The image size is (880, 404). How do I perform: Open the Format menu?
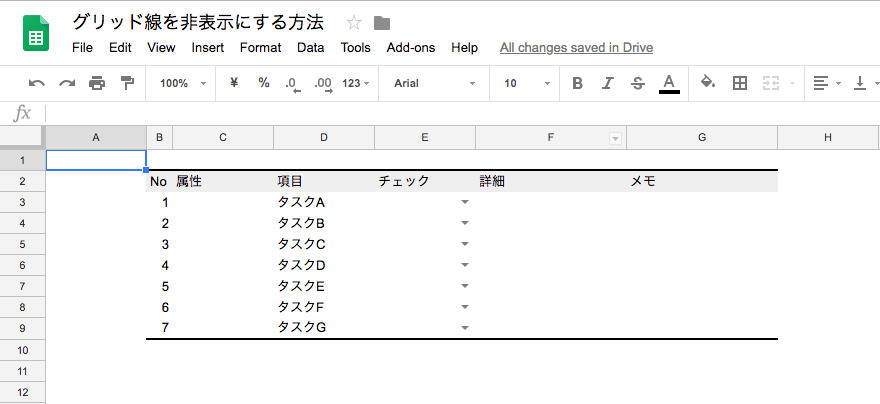coord(260,48)
